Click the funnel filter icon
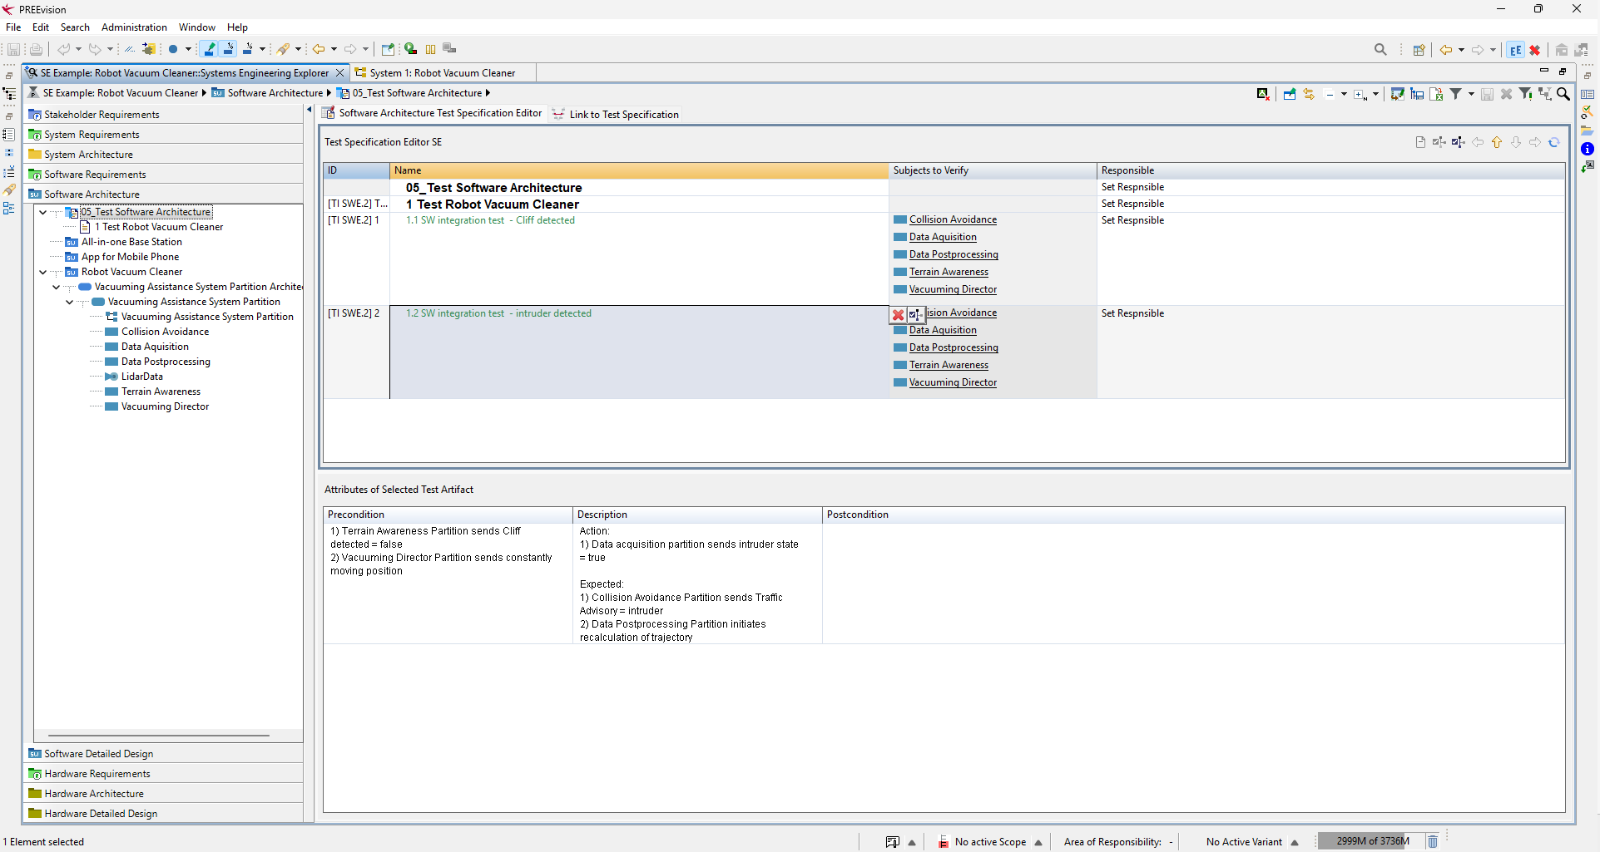 [1456, 94]
